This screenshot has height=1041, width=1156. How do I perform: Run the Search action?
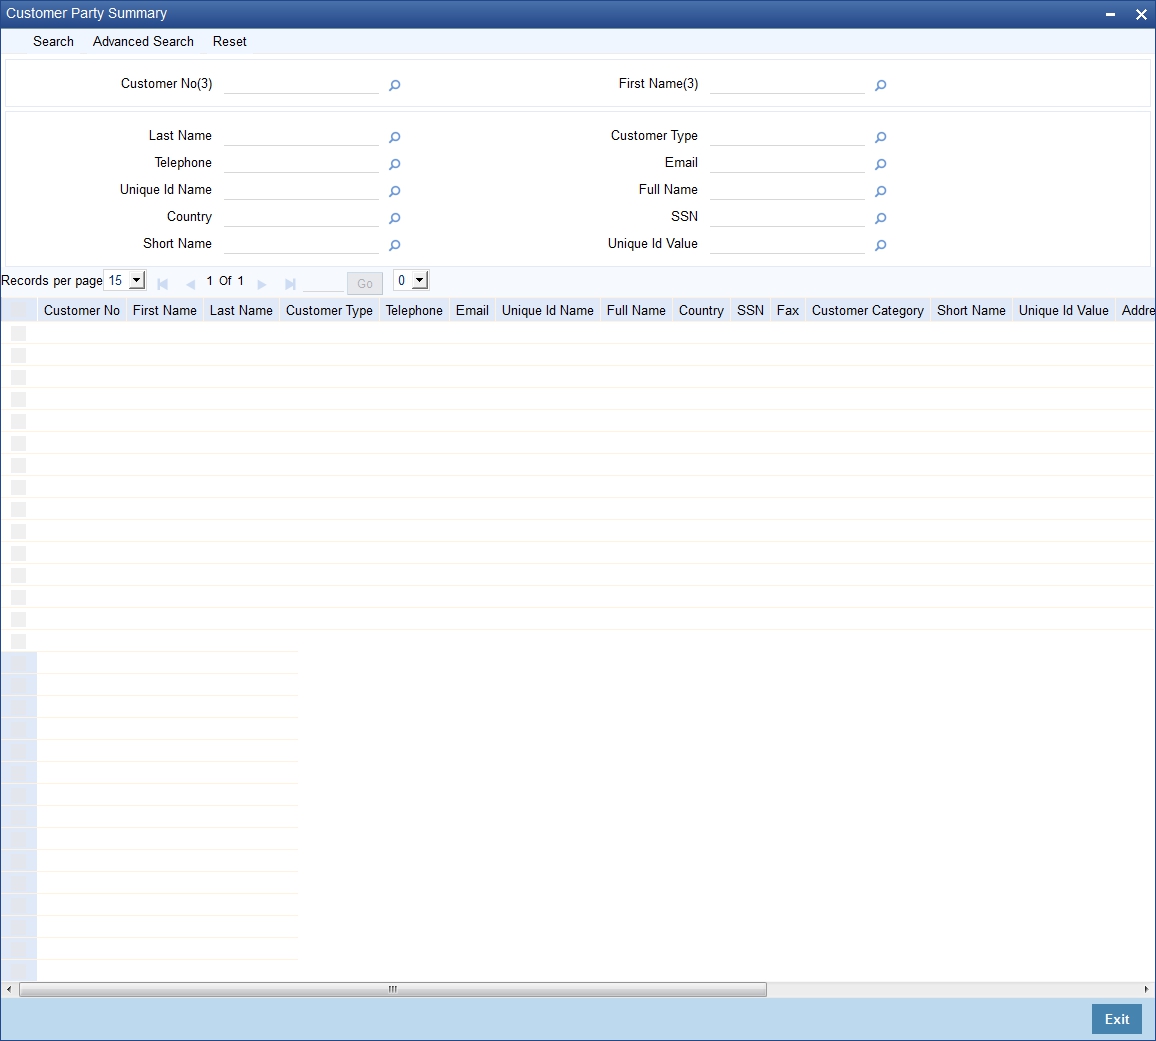click(x=53, y=41)
